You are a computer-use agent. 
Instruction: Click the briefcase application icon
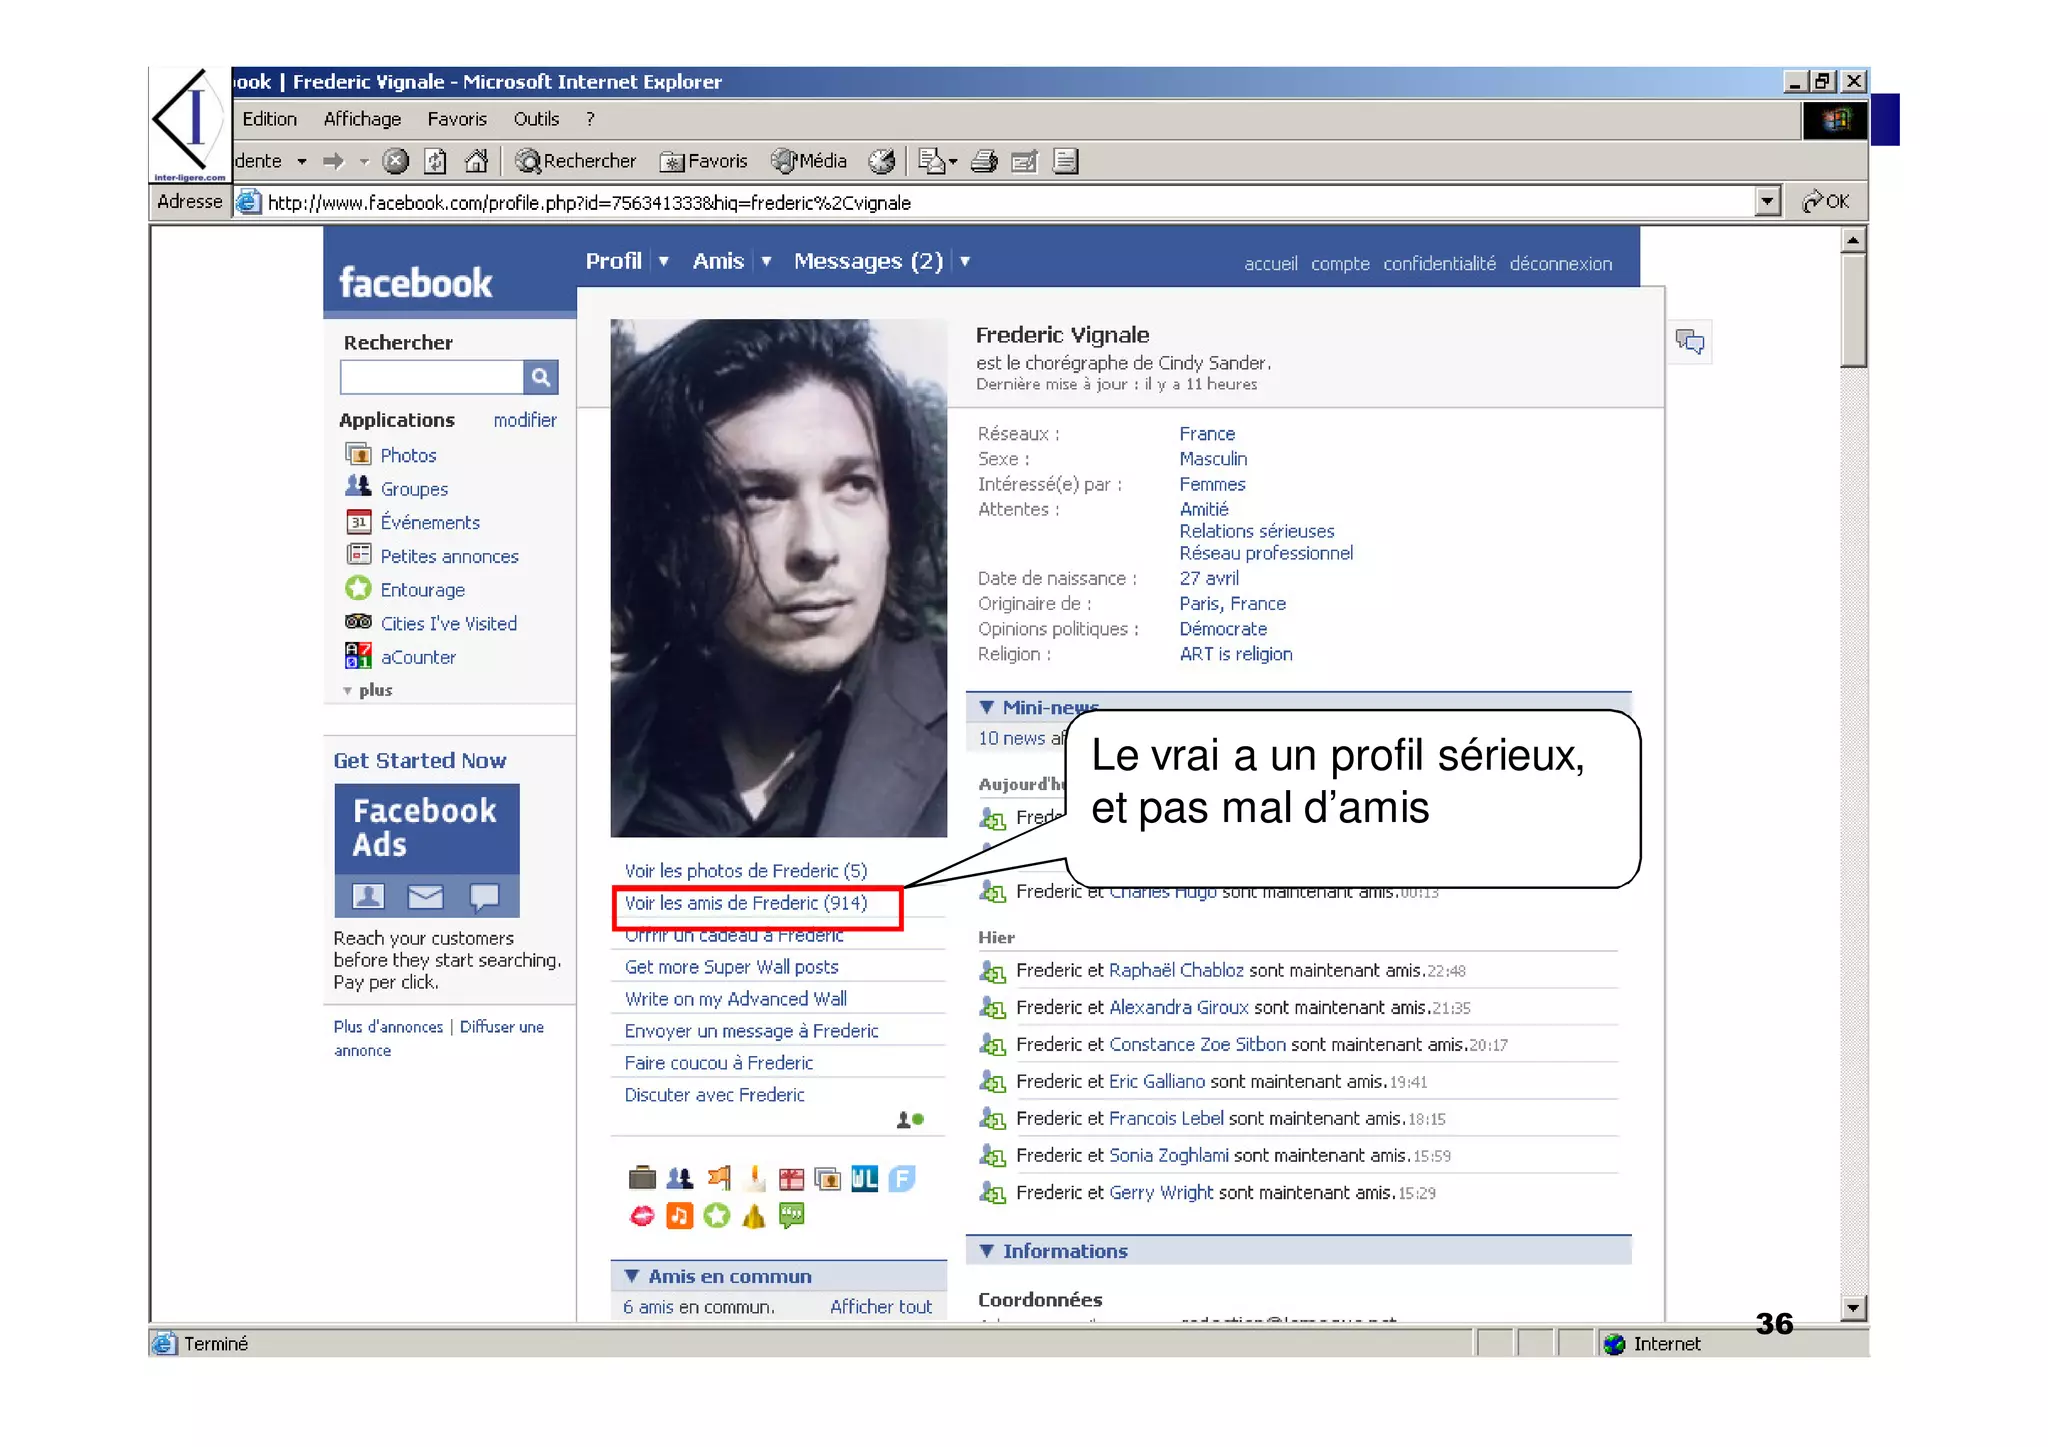(642, 1179)
